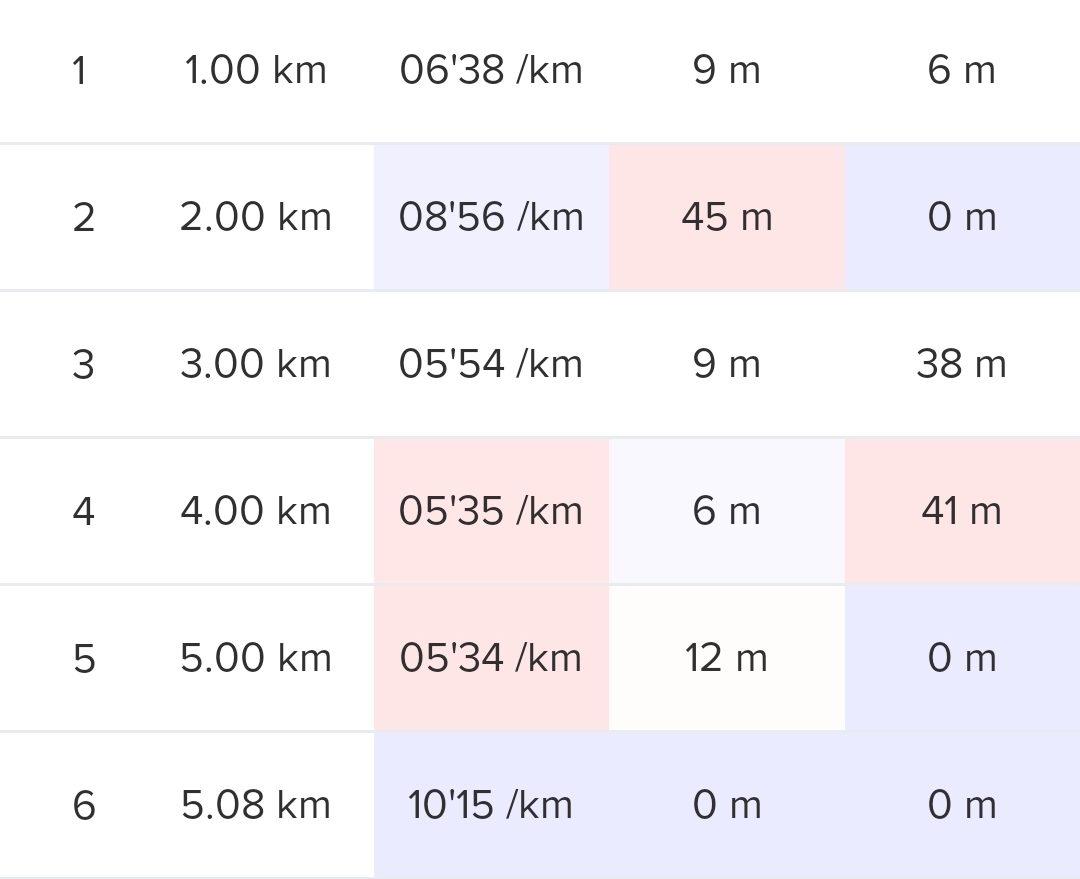This screenshot has height=879, width=1080.
Task: Click the 5.08 km distance cell
Action: point(255,806)
